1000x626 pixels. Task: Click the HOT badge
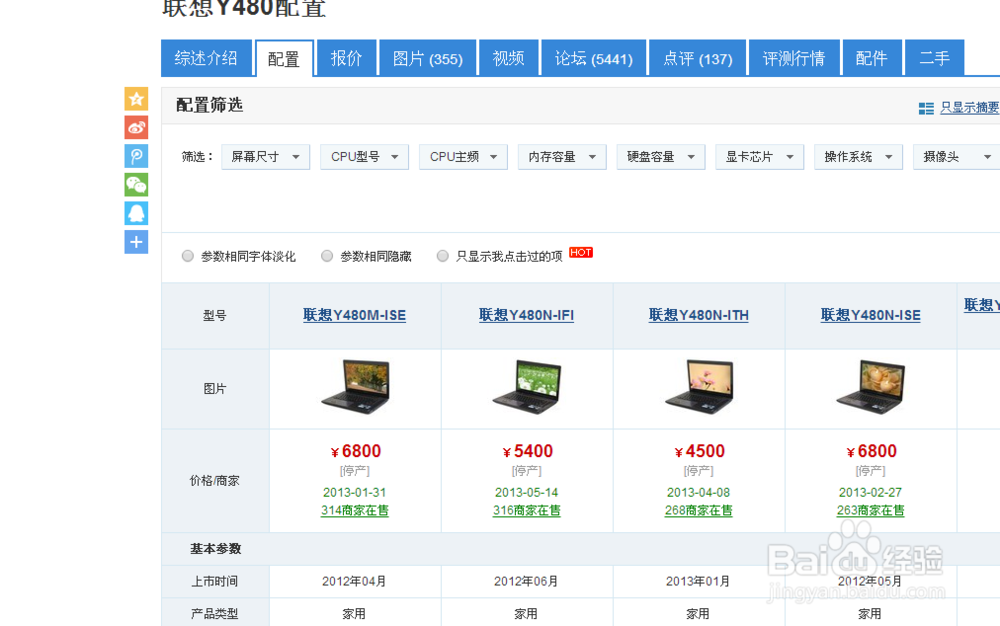point(580,252)
